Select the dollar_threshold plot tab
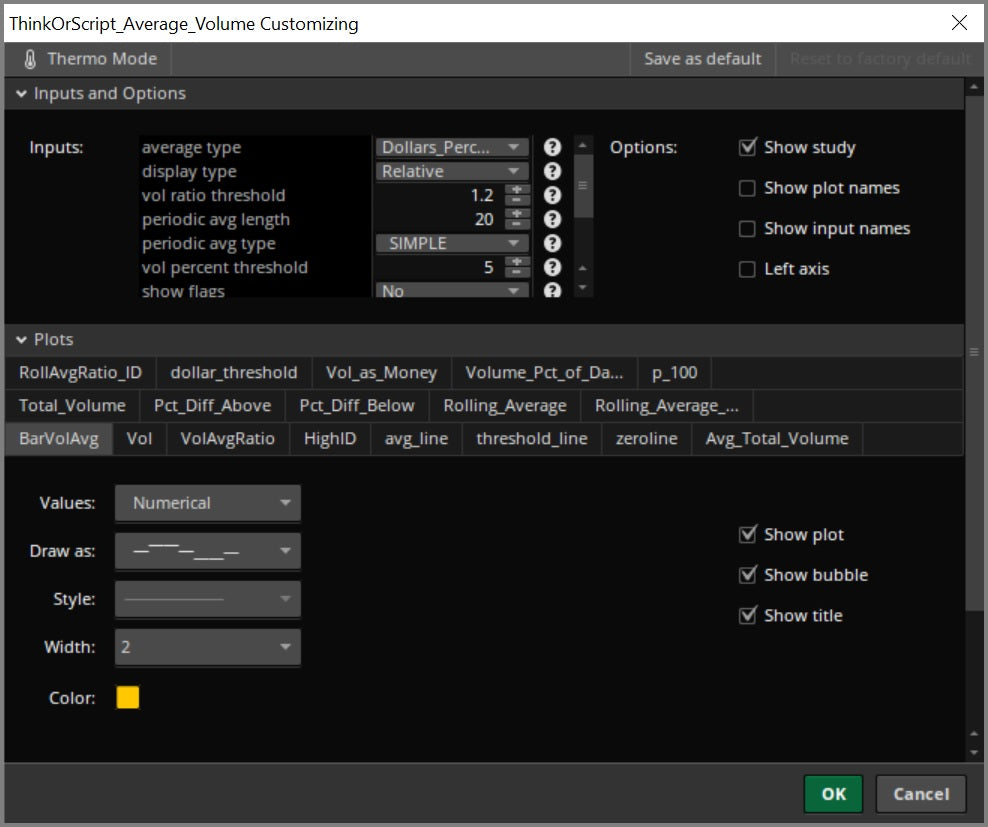988x827 pixels. 234,373
